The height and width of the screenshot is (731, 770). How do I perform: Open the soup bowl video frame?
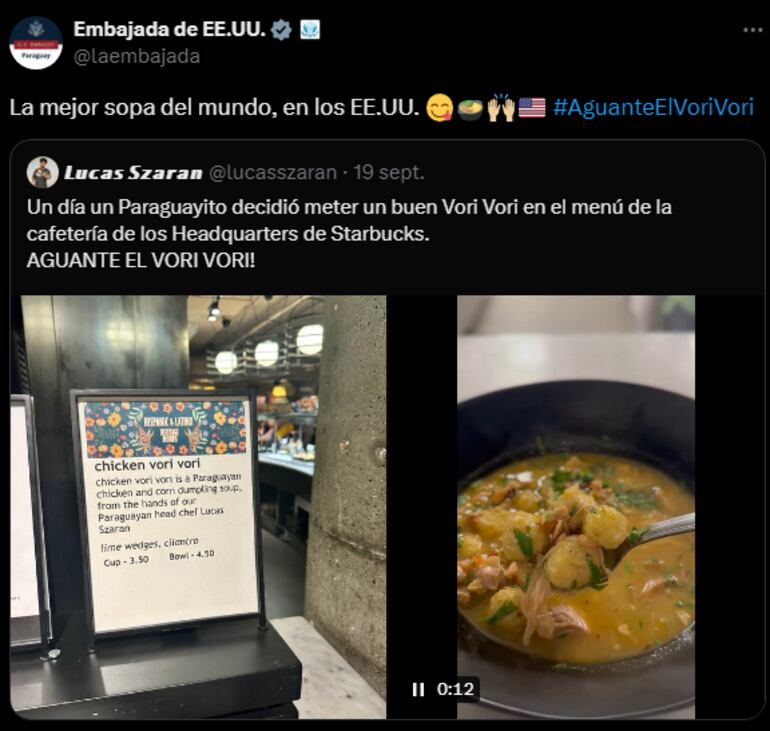pos(576,507)
